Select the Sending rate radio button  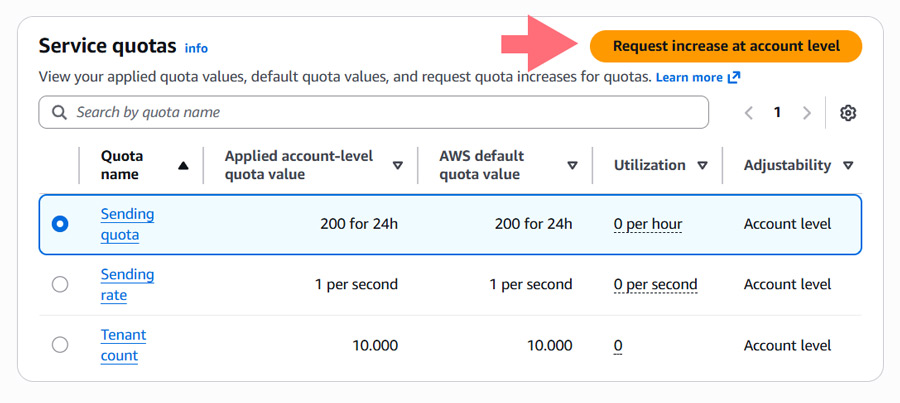click(60, 285)
